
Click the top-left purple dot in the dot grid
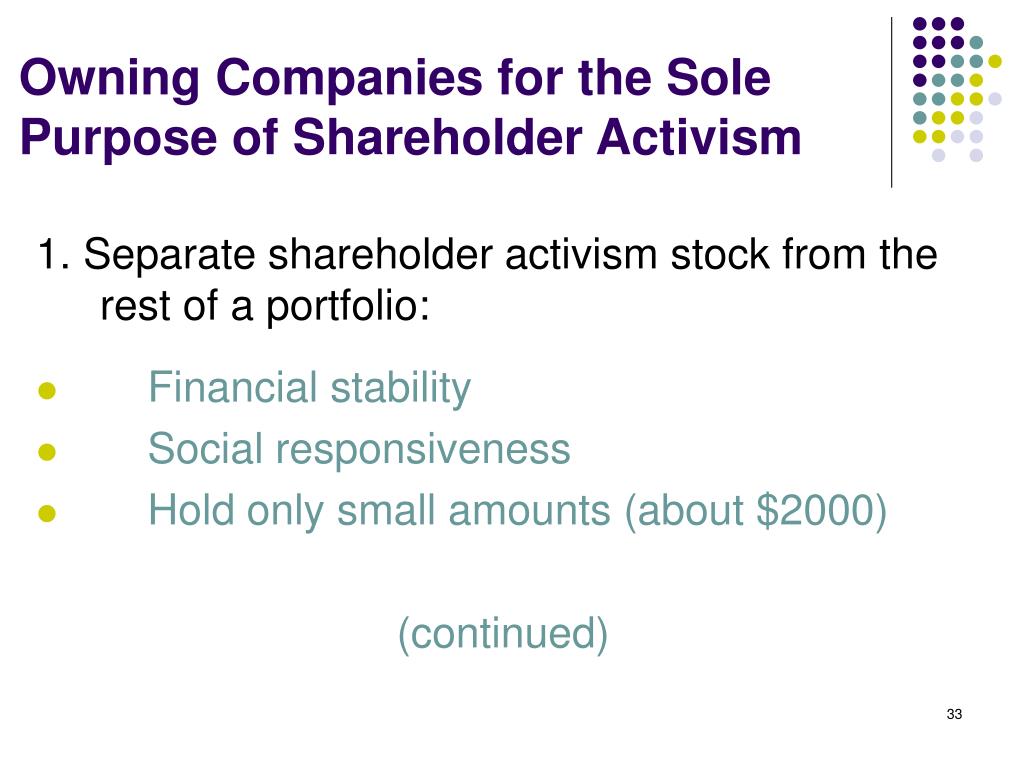920,24
